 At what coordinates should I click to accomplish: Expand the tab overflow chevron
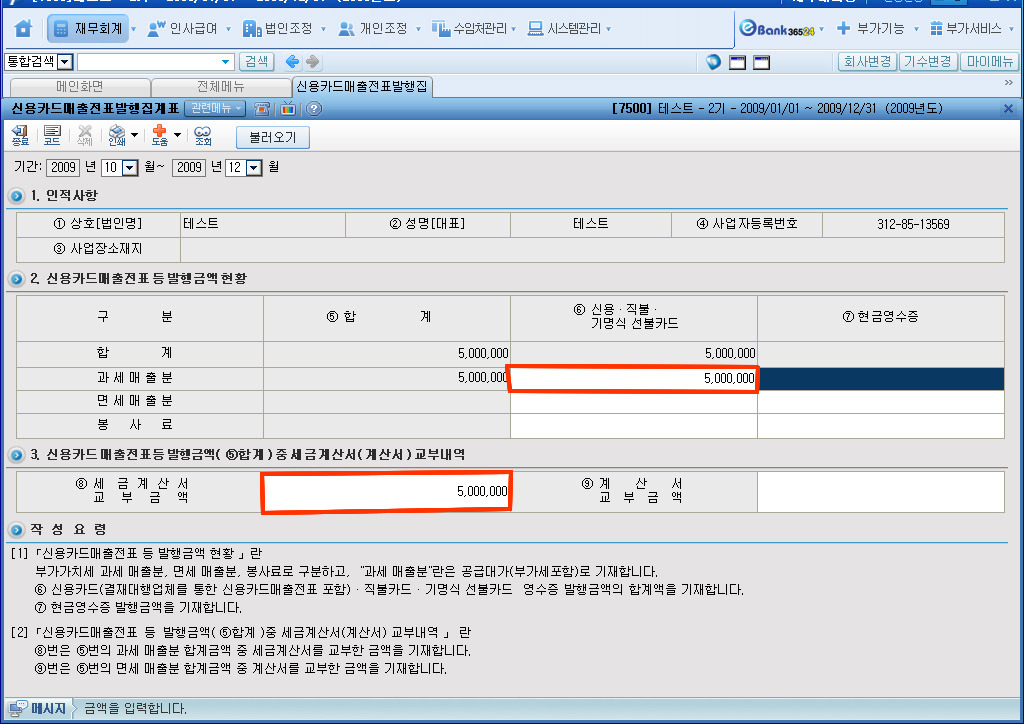tap(1008, 83)
